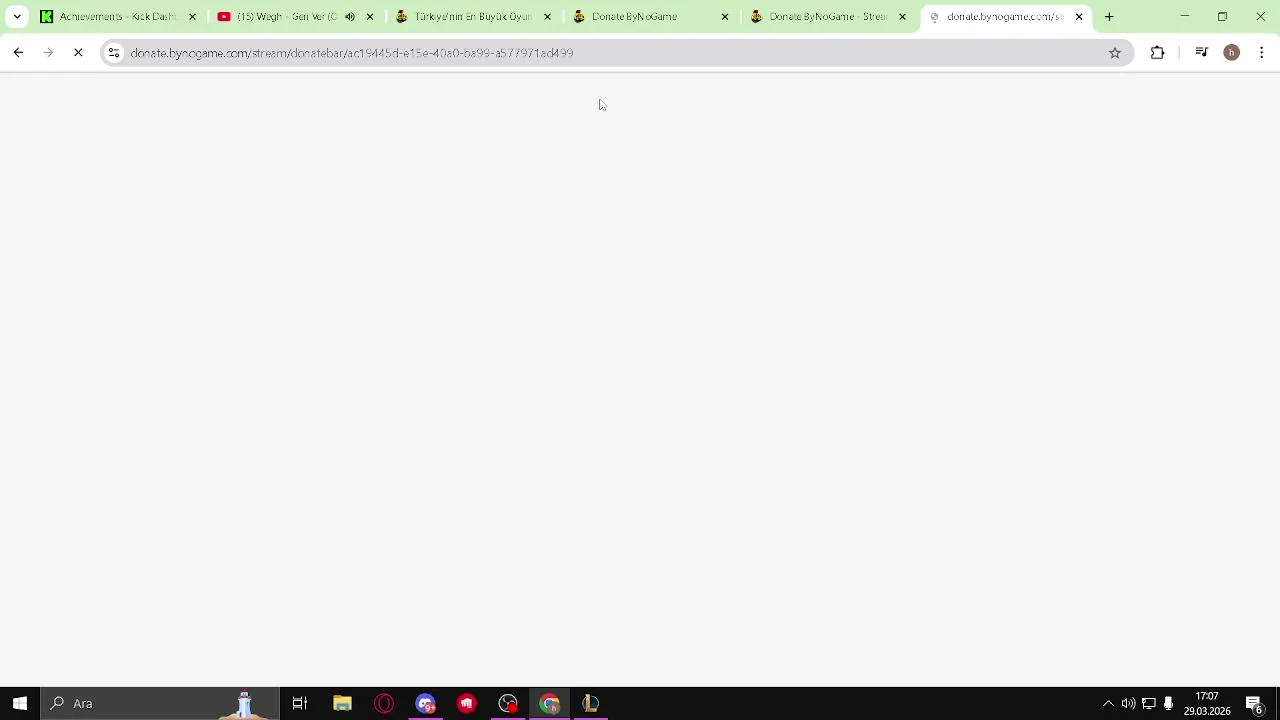Launch Opera GX browser from the taskbar

pos(384,703)
